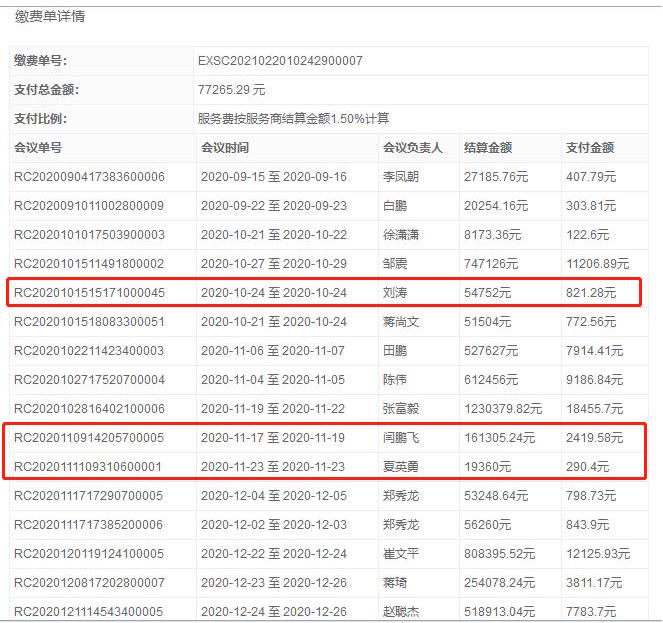Click total payment amount 77265.29 元
The width and height of the screenshot is (663, 623).
(x=232, y=90)
